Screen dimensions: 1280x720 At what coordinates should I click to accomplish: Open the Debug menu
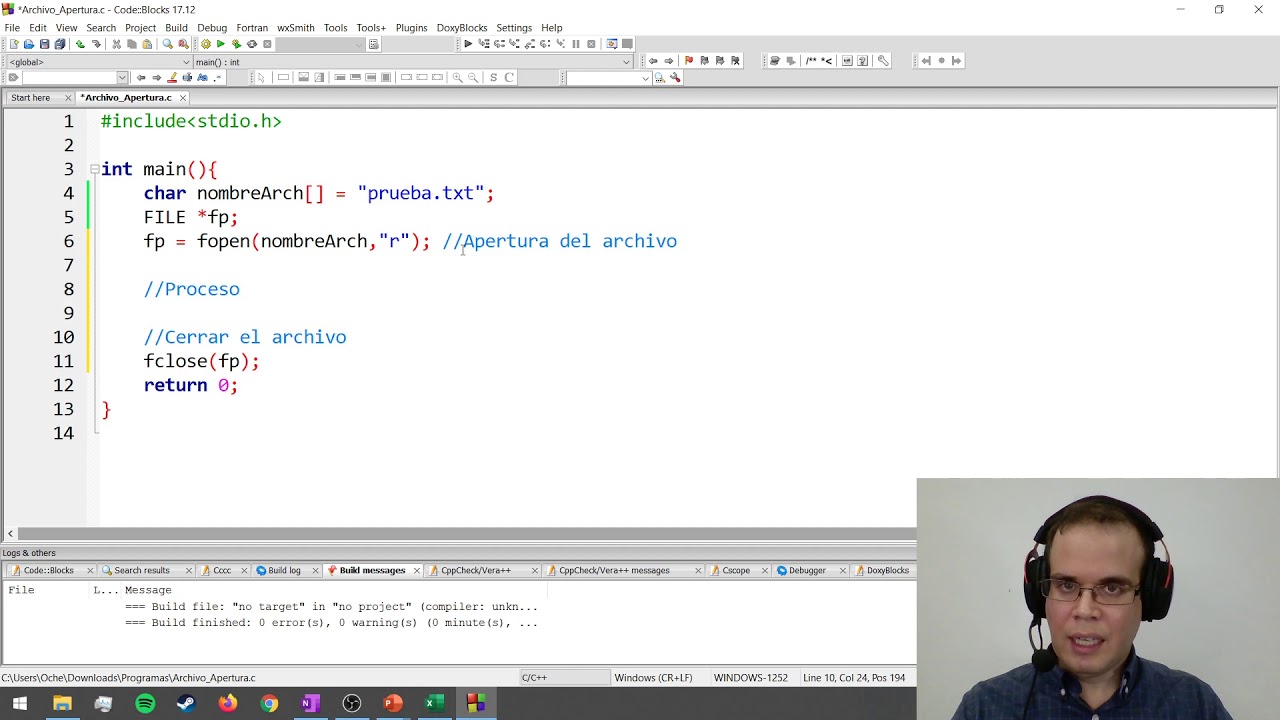coord(212,28)
